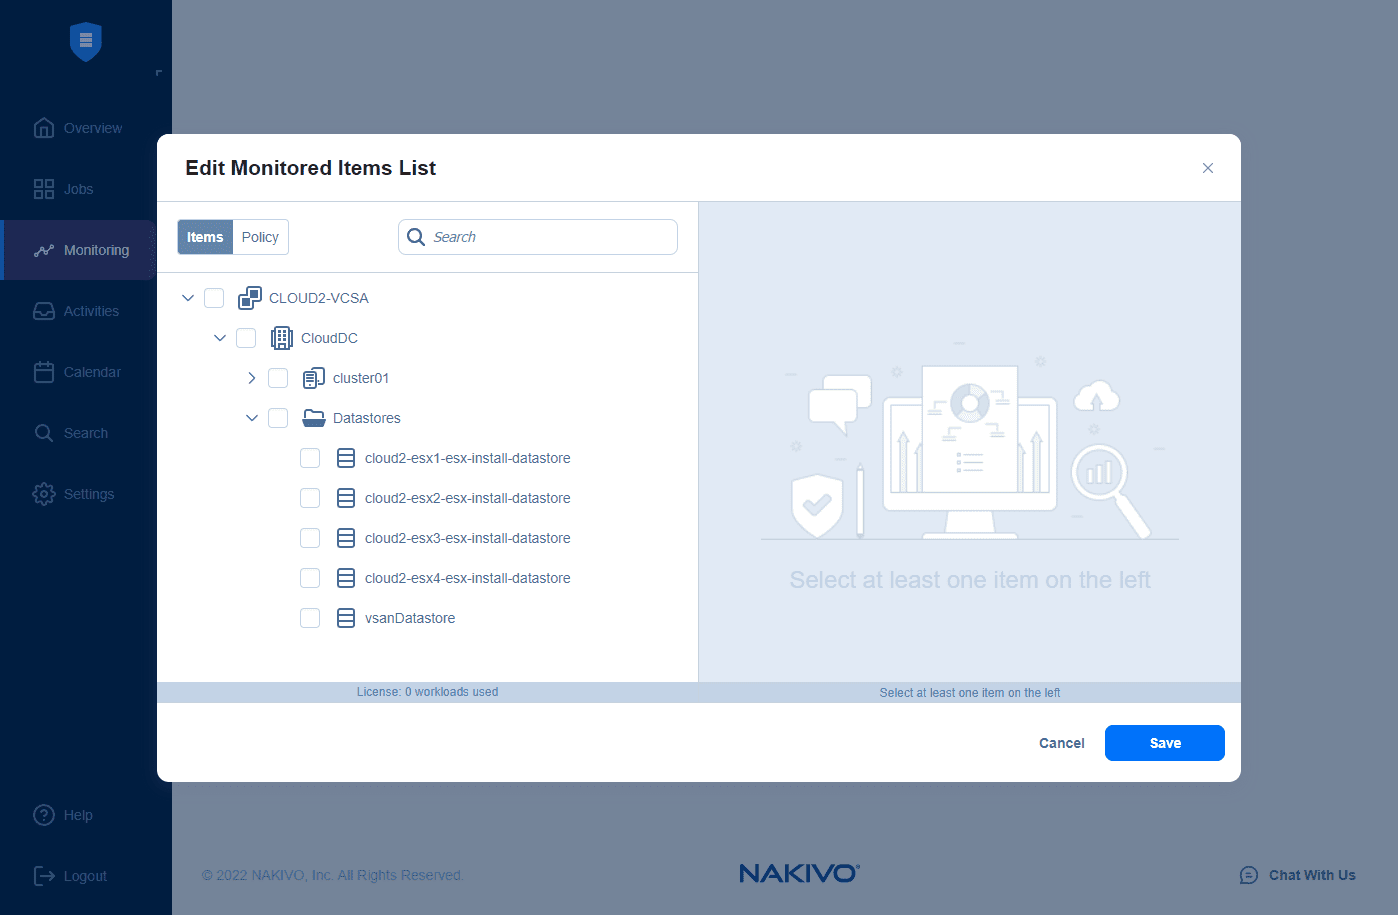Image resolution: width=1398 pixels, height=915 pixels.
Task: Switch to the Items tab
Action: [205, 237]
